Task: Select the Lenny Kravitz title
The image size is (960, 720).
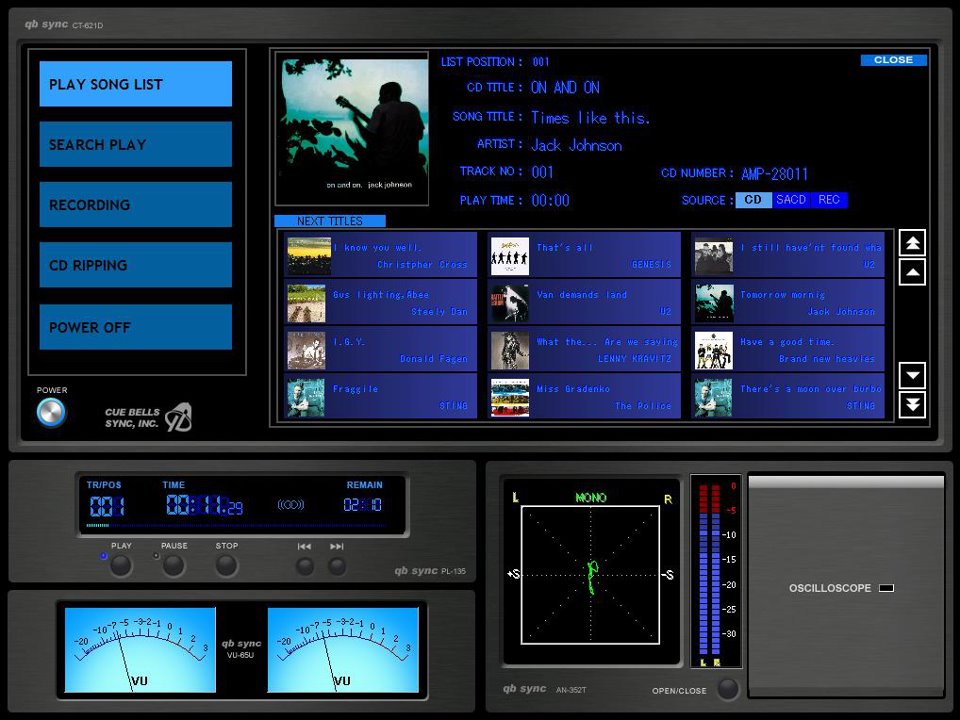Action: pyautogui.click(x=584, y=350)
